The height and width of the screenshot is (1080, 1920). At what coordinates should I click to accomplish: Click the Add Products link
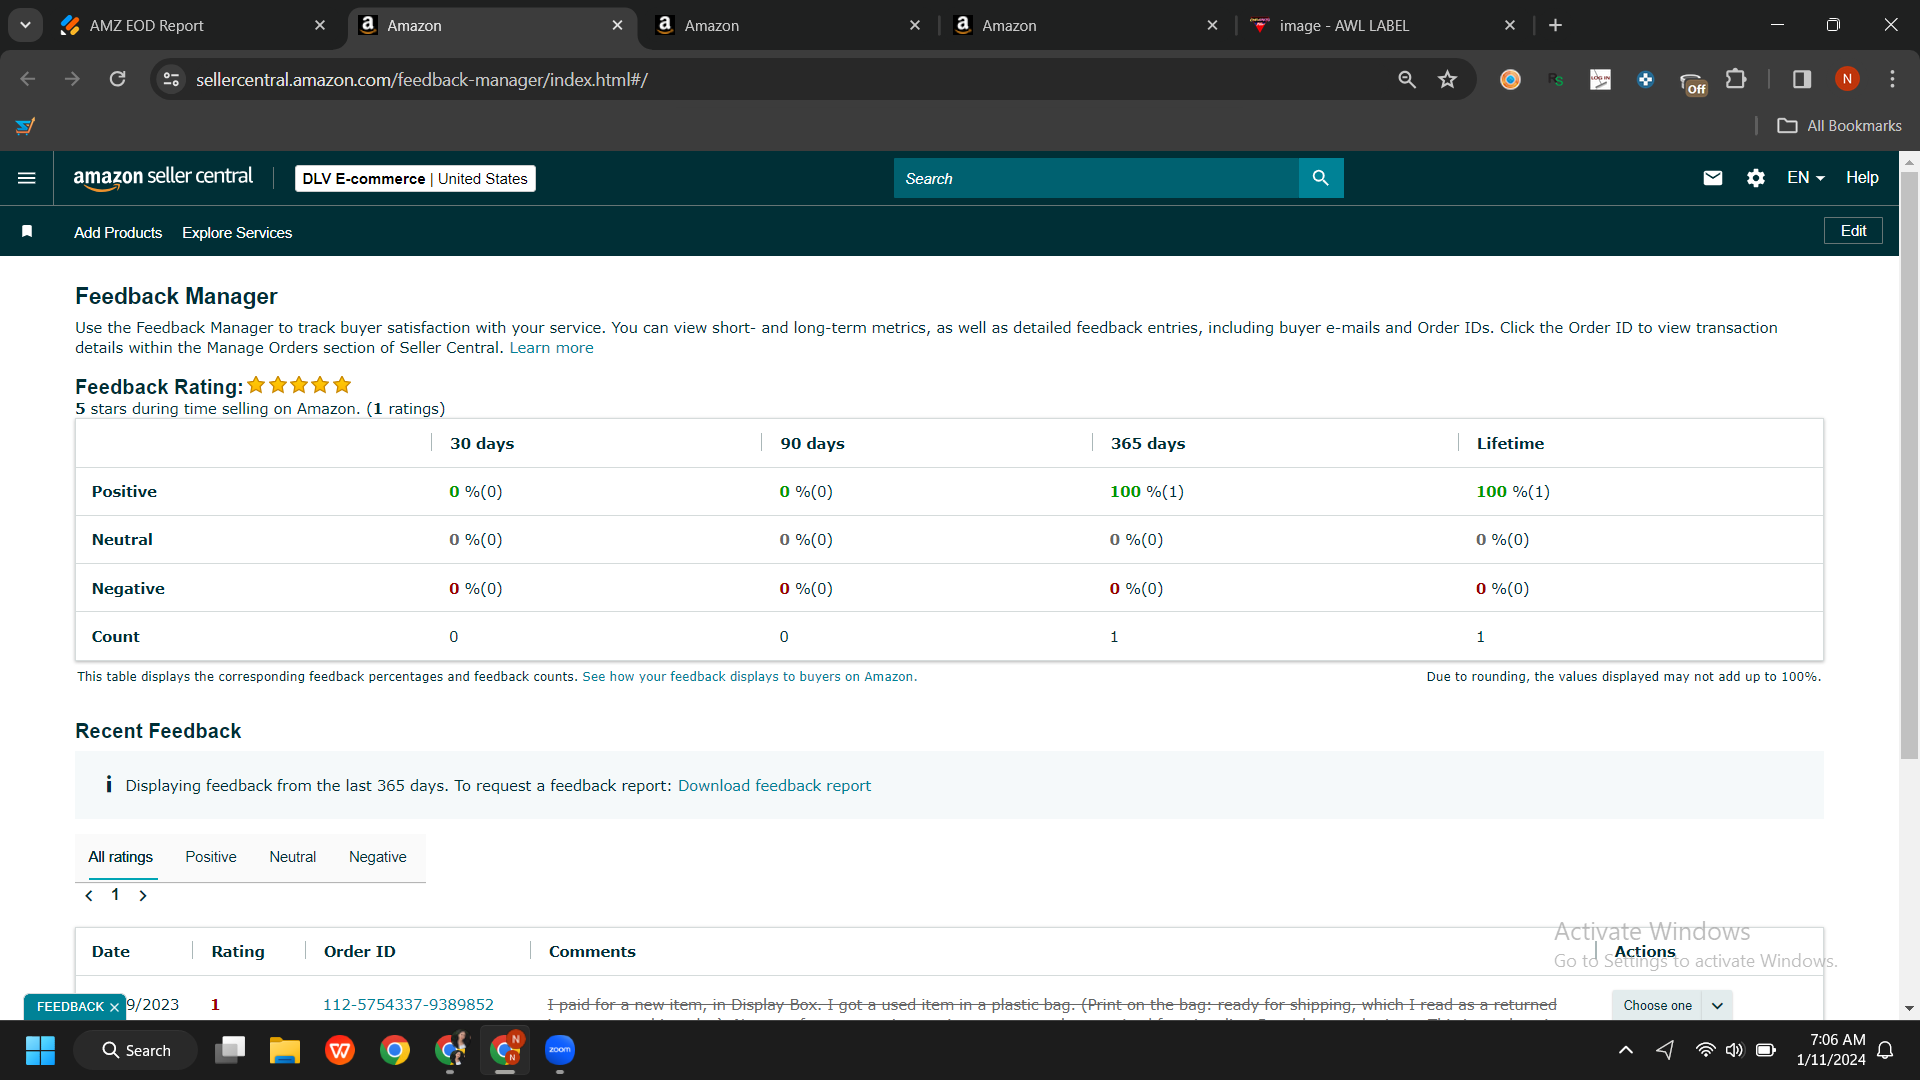pos(118,232)
